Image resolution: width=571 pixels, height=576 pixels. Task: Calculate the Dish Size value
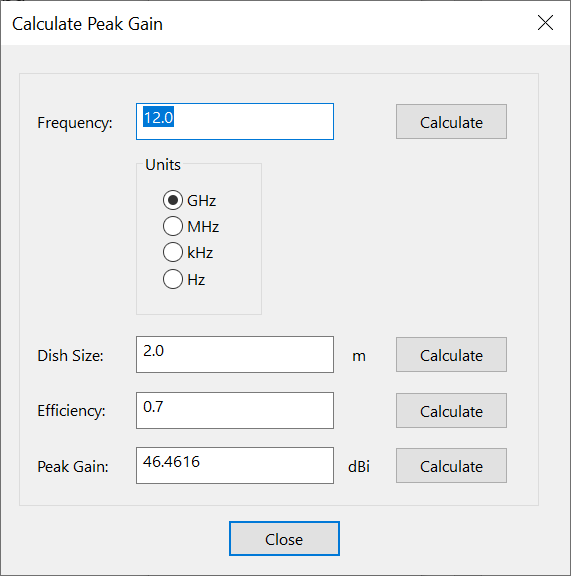tap(451, 354)
